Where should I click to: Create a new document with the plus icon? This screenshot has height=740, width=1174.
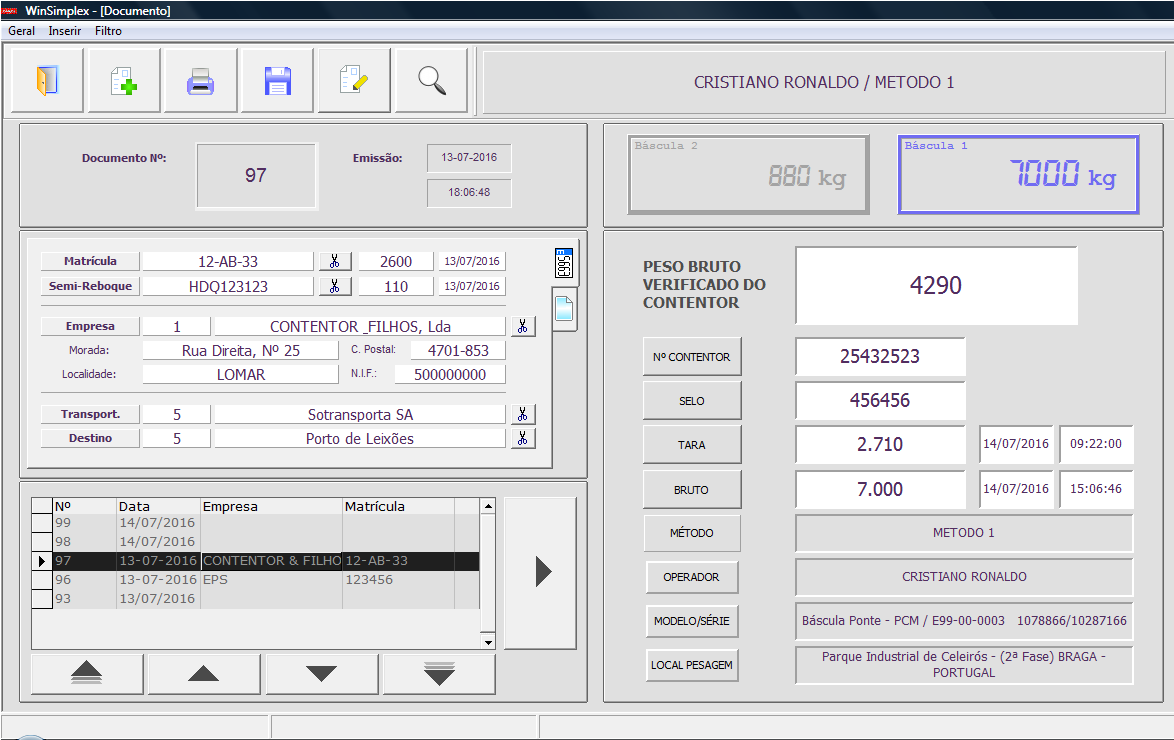pos(124,80)
